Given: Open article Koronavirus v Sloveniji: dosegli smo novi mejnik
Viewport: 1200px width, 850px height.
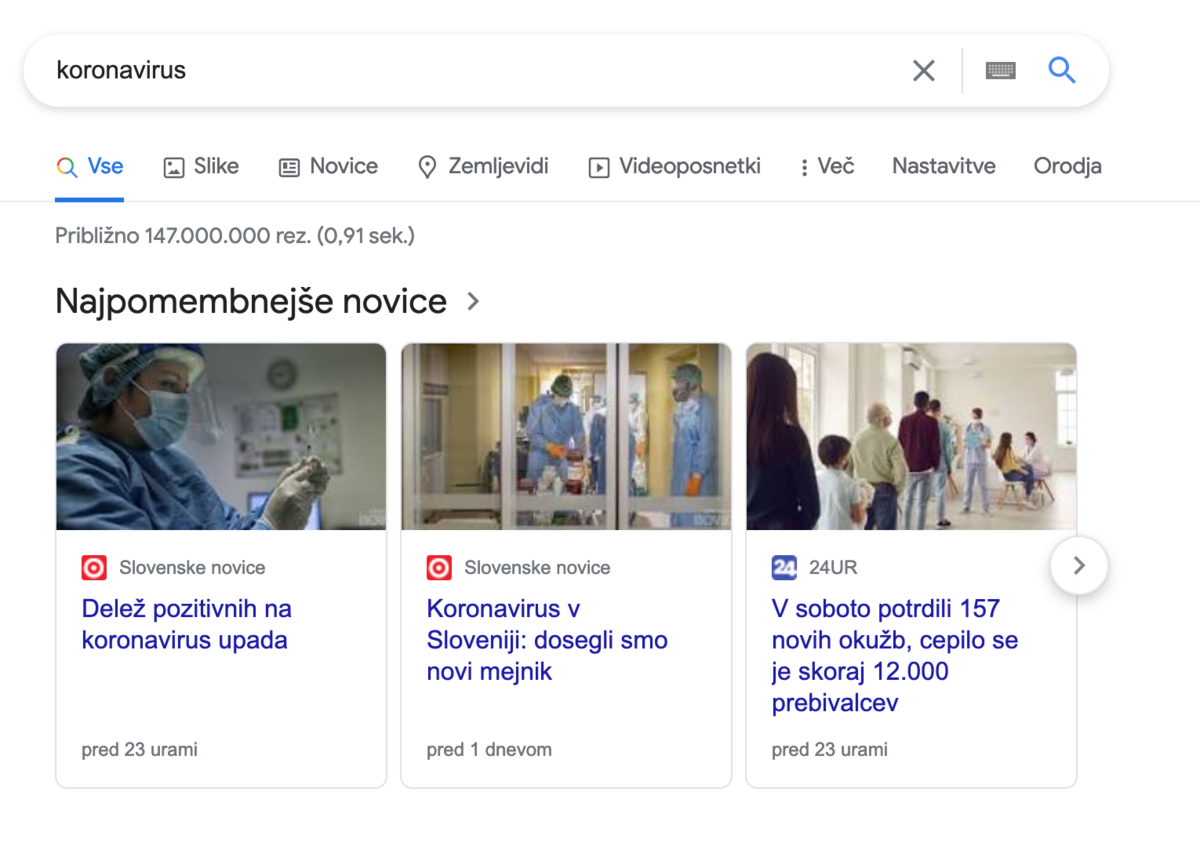Looking at the screenshot, I should (x=547, y=640).
